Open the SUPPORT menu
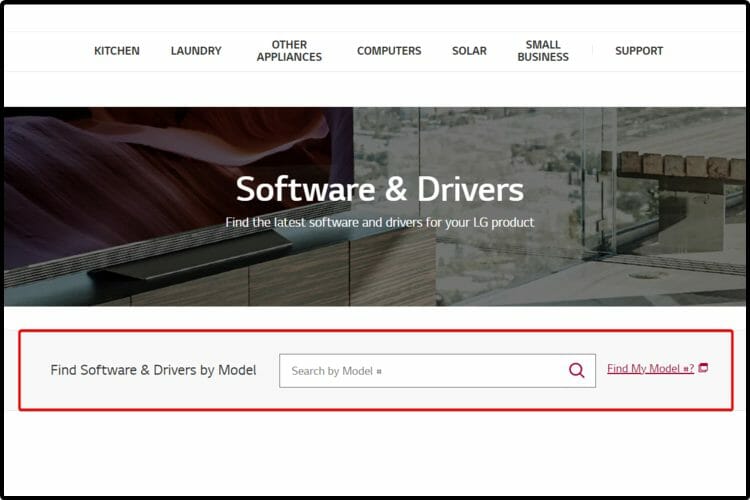The height and width of the screenshot is (500, 750). tap(639, 51)
